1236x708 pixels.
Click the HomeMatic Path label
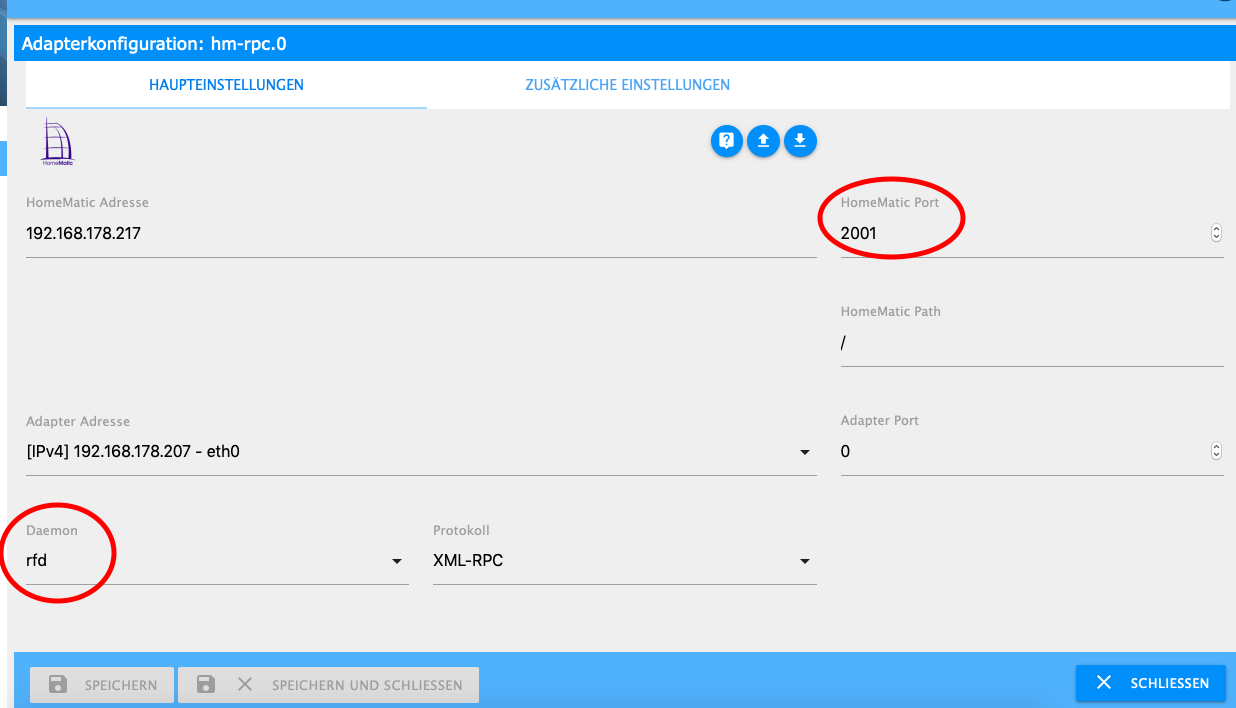[890, 311]
